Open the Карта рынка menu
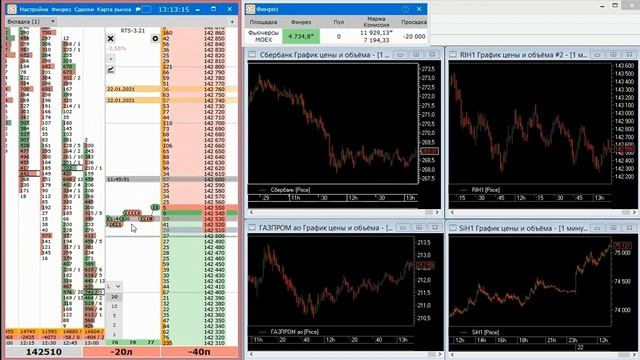The height and width of the screenshot is (360, 640). tap(114, 9)
